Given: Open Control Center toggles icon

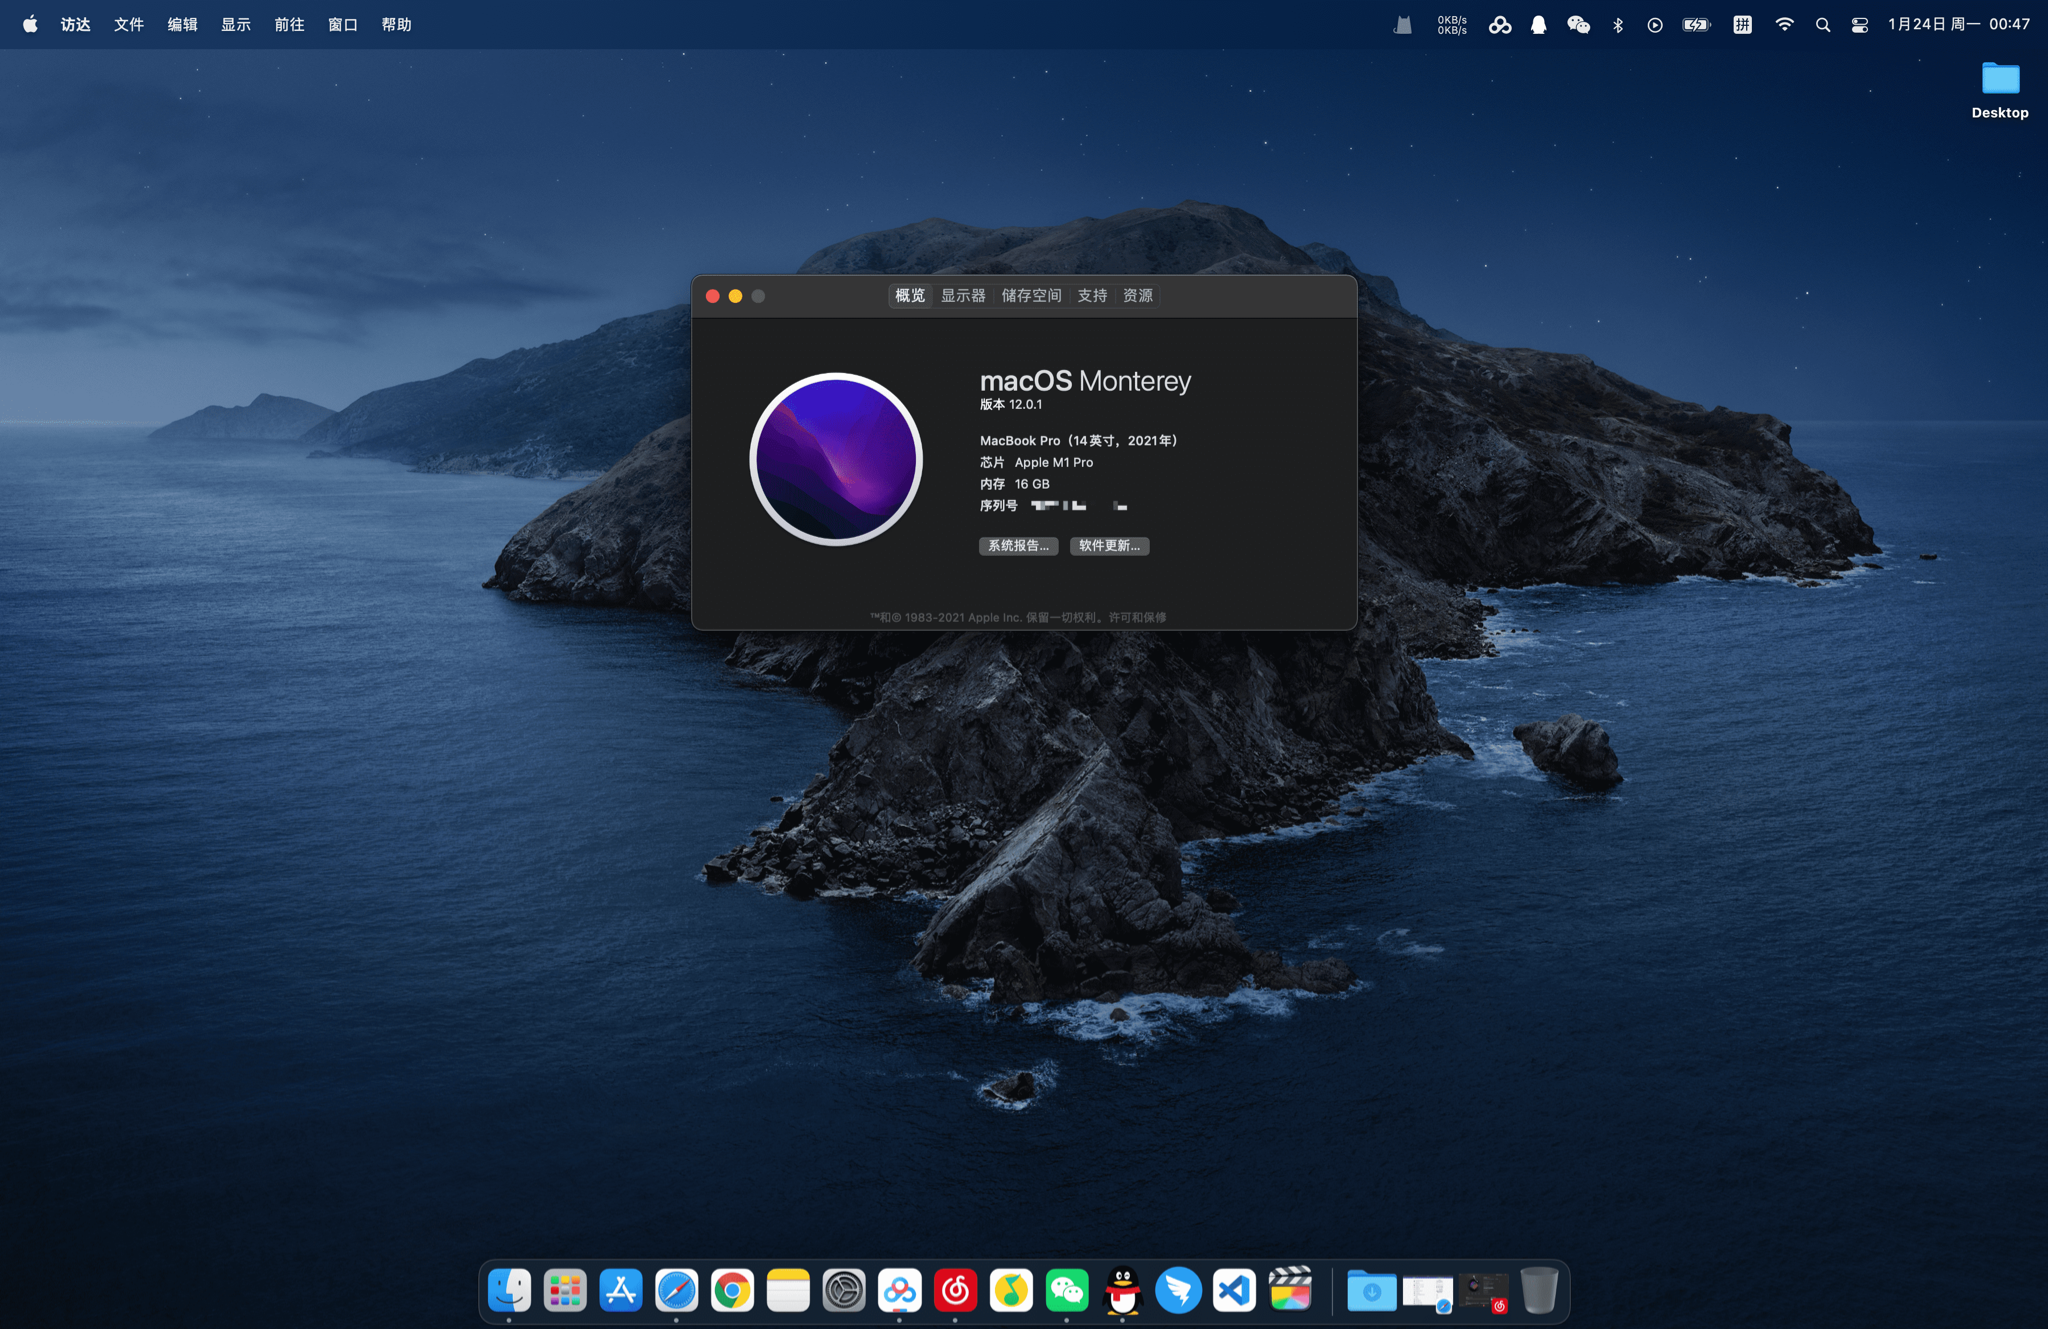Looking at the screenshot, I should tap(1860, 25).
